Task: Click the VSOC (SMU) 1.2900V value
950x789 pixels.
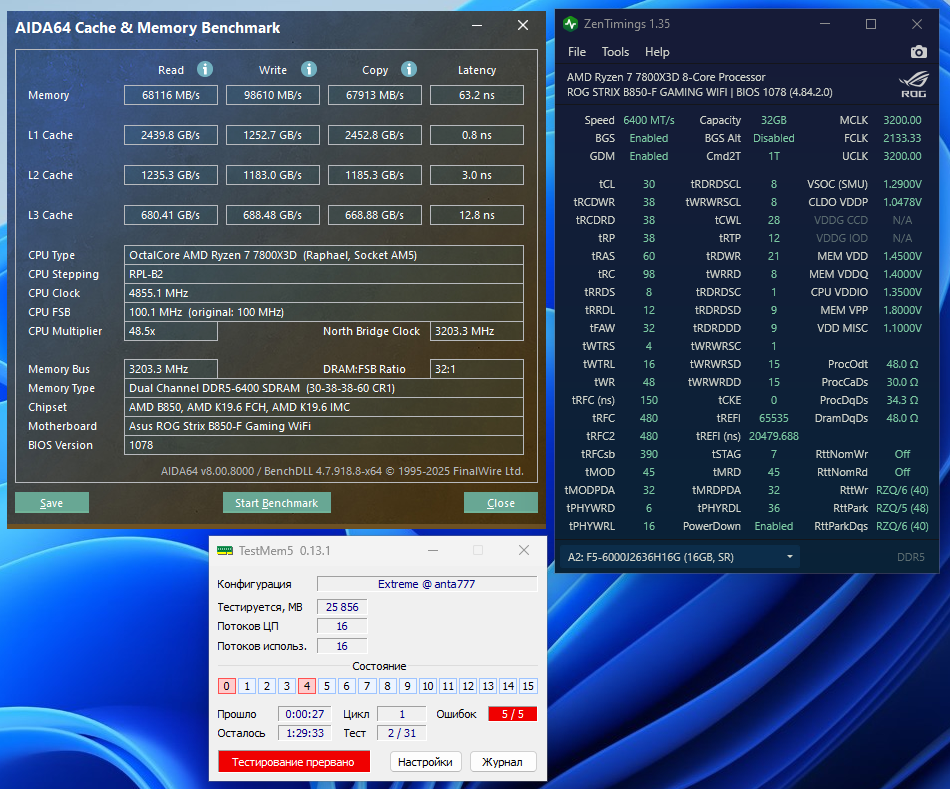Action: (902, 184)
